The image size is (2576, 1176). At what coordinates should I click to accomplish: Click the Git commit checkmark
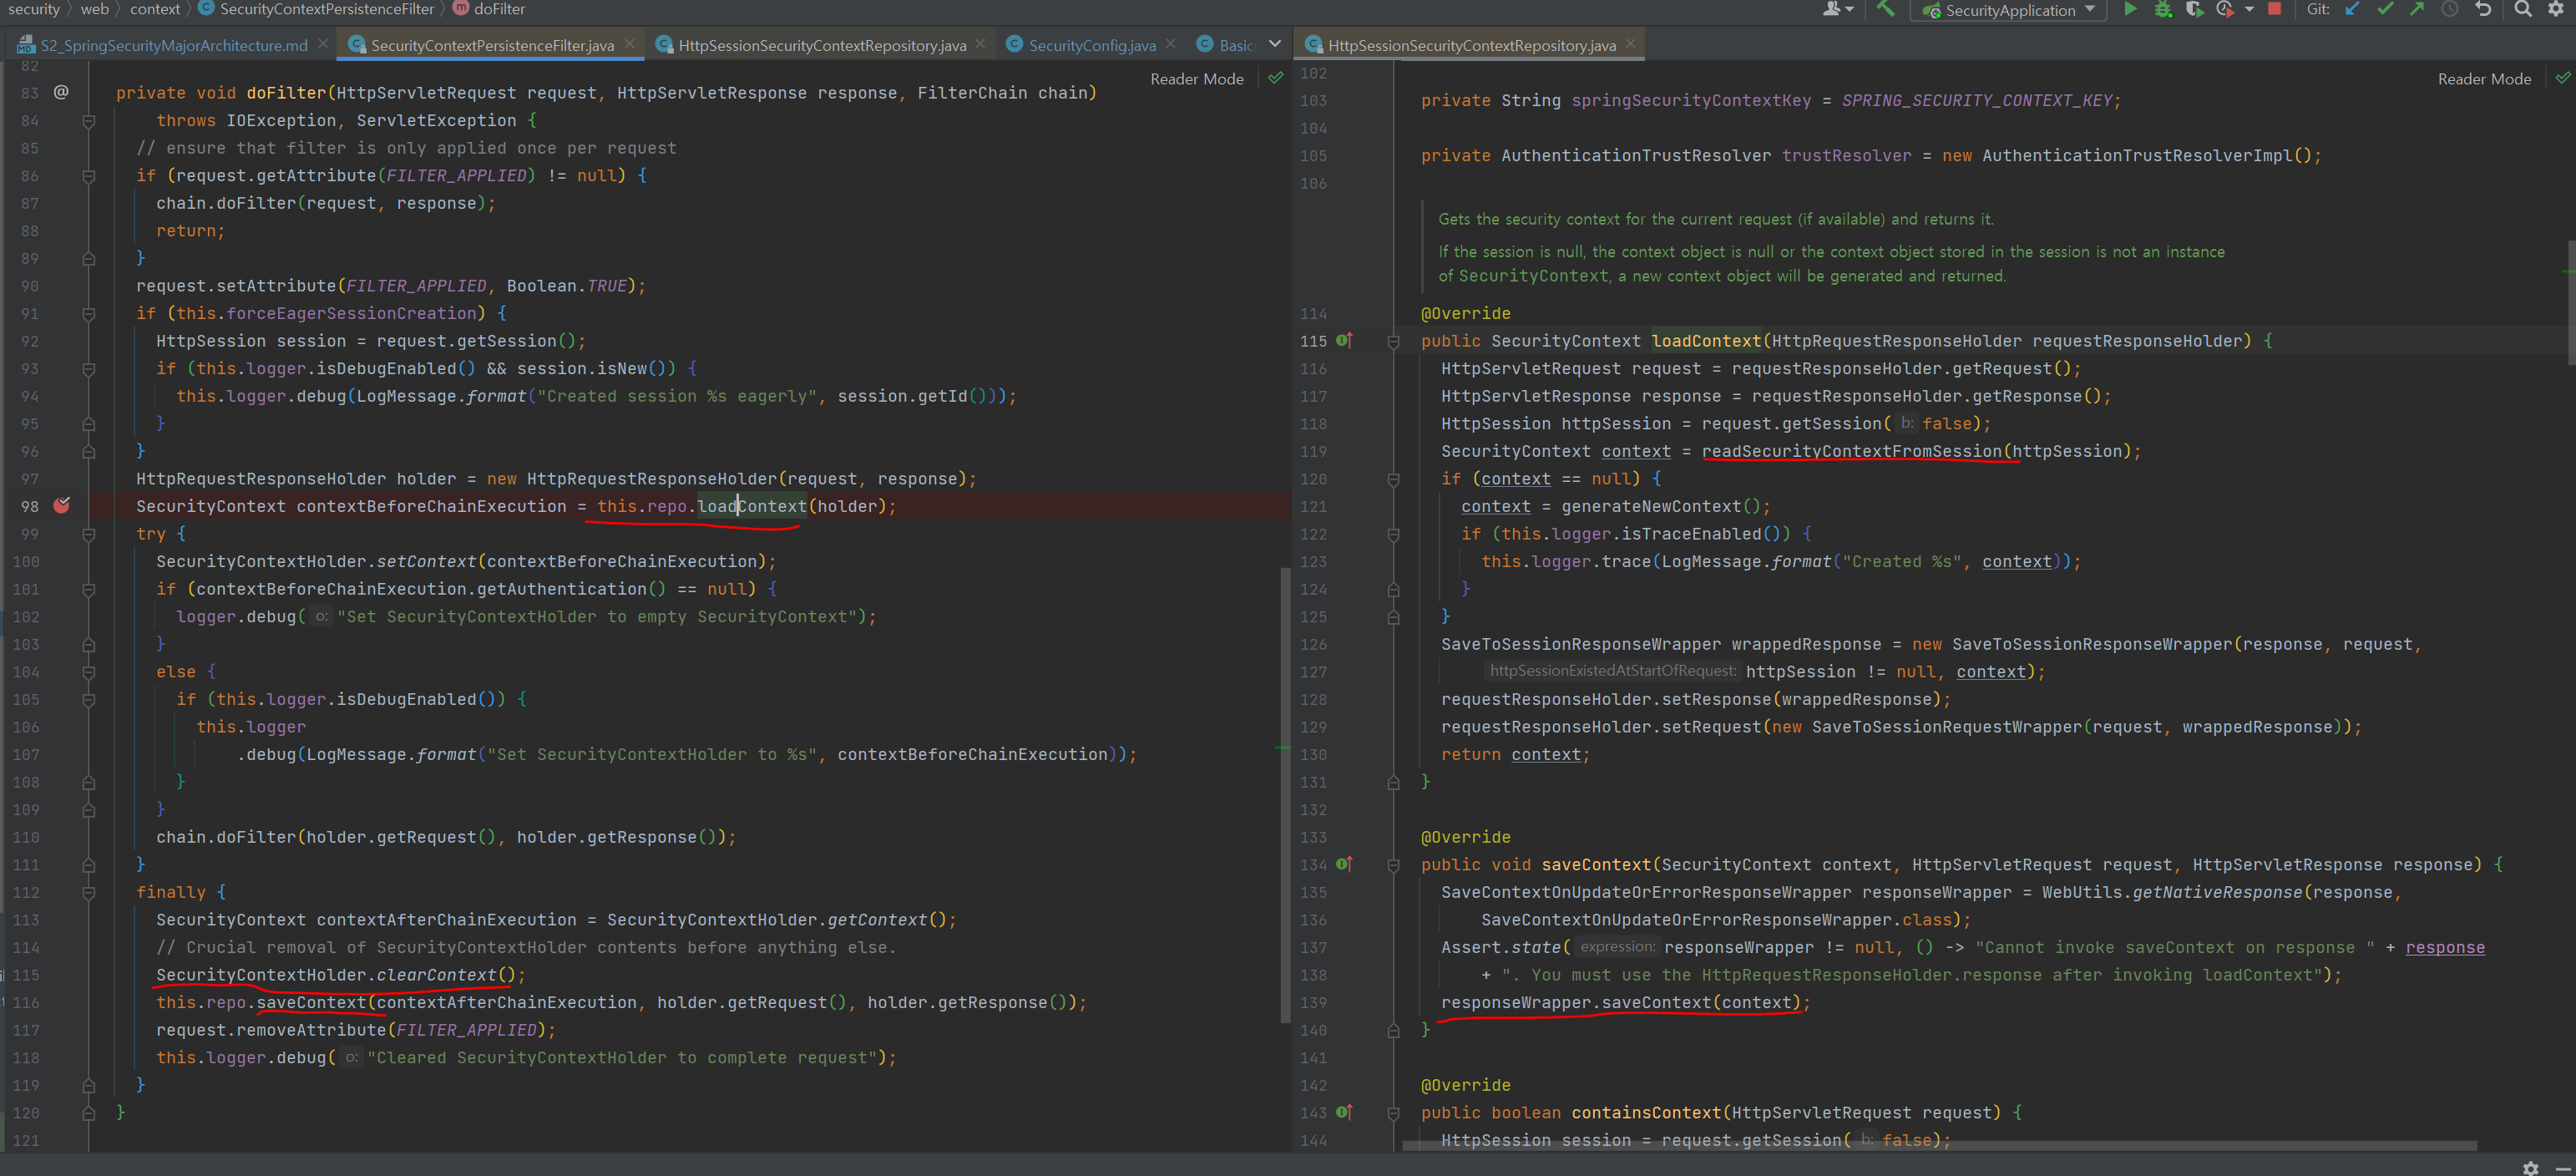tap(2385, 9)
